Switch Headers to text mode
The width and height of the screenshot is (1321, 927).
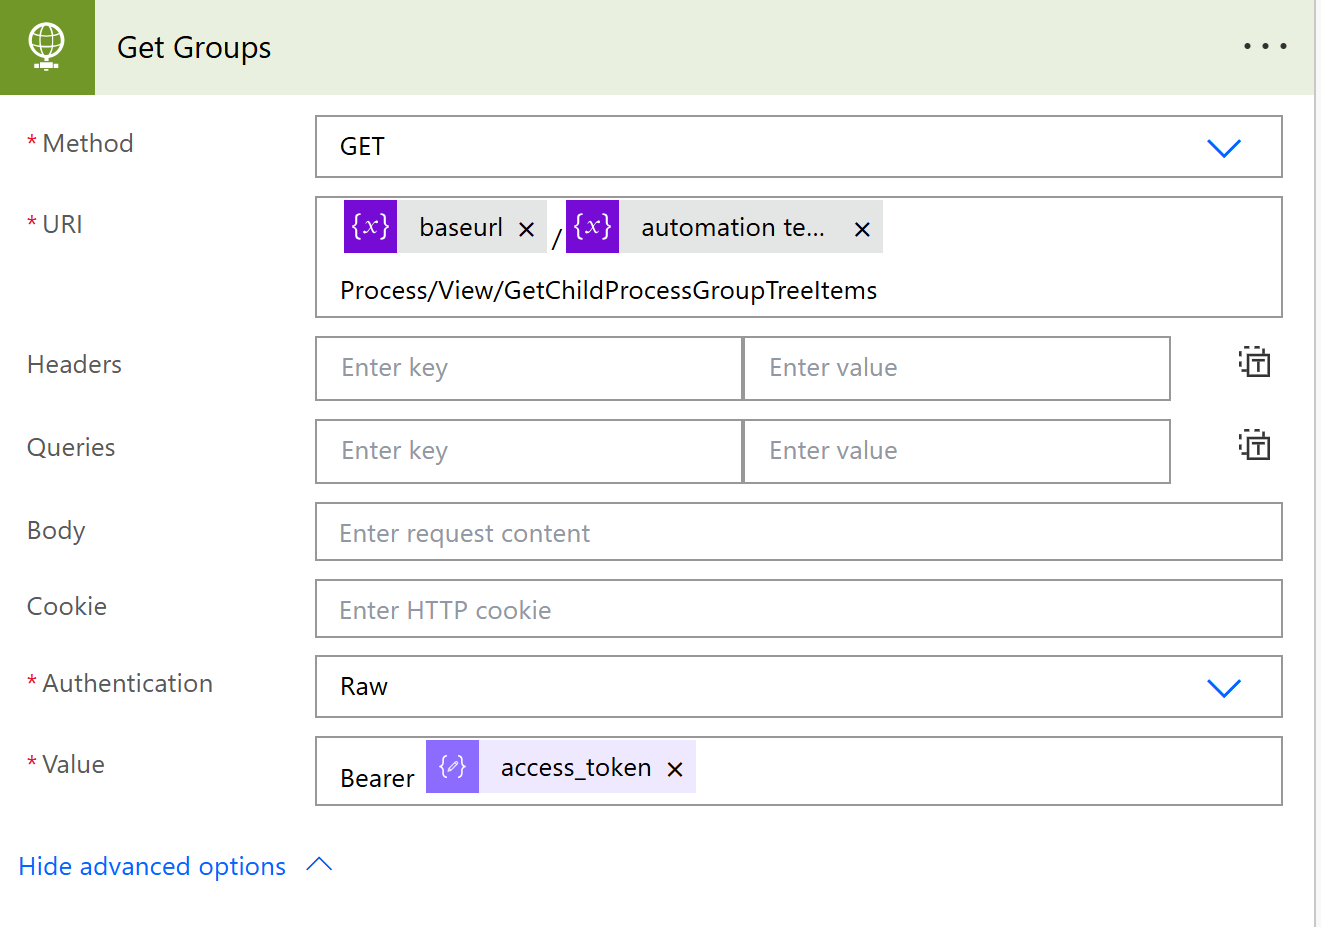click(1254, 362)
